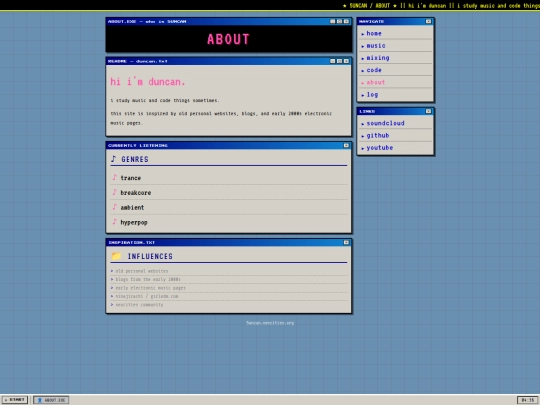Select the highlighted about link in Navigate
Viewport: 540px width, 405px height.
[x=376, y=82]
